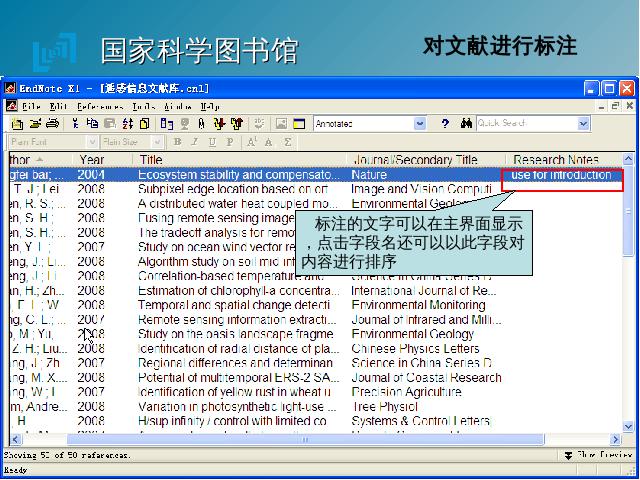Image resolution: width=640 pixels, height=480 pixels.
Task: Insert symbol using the Sigma icon
Action: pos(287,142)
